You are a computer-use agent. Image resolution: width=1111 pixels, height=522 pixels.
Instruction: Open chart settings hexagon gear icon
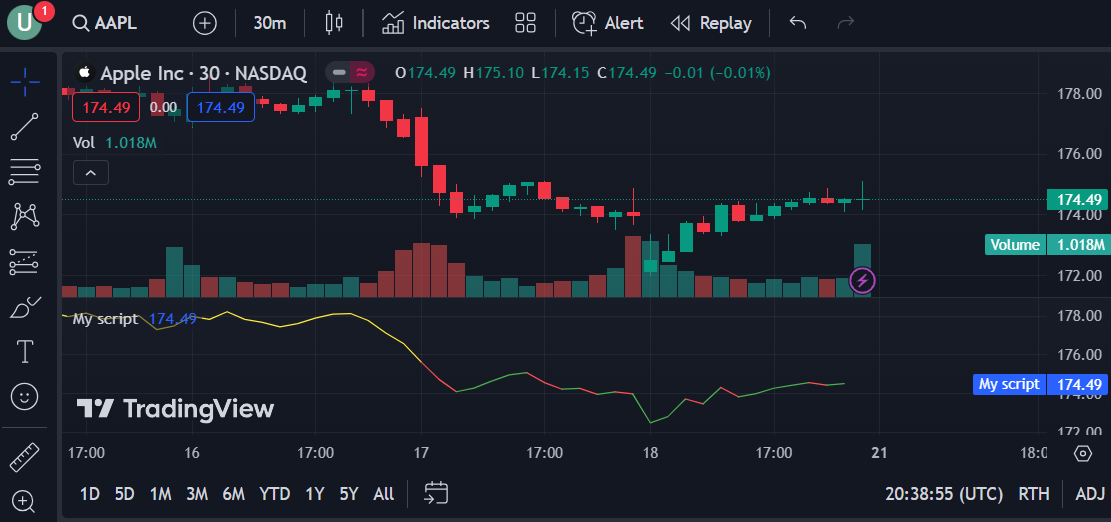1082,454
